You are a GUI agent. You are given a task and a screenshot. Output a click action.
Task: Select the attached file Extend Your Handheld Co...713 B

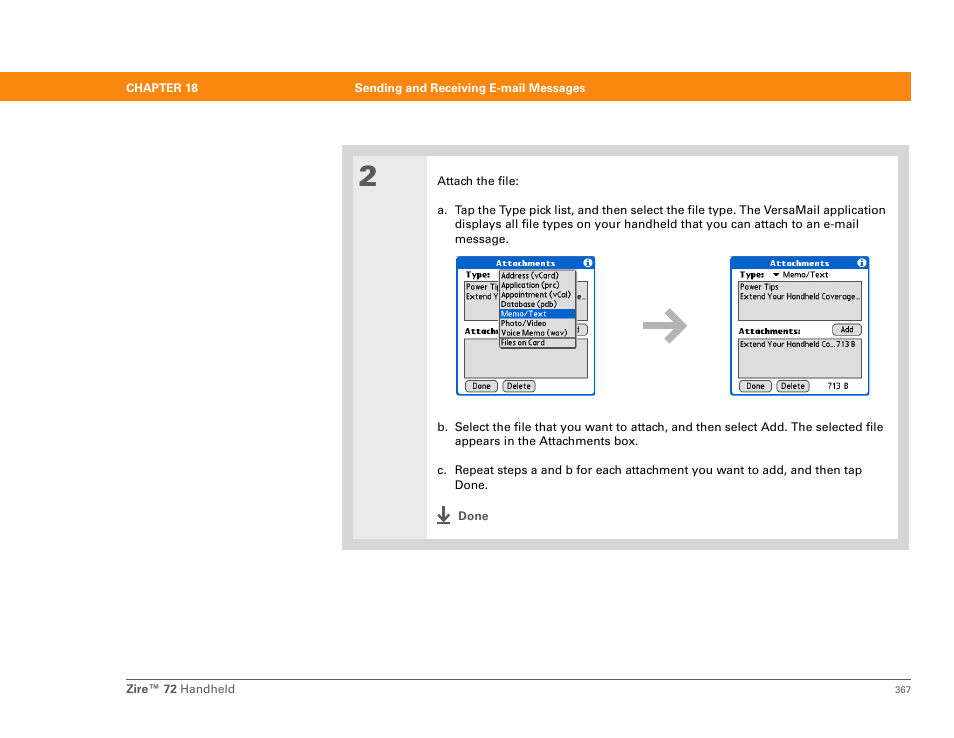pos(798,344)
